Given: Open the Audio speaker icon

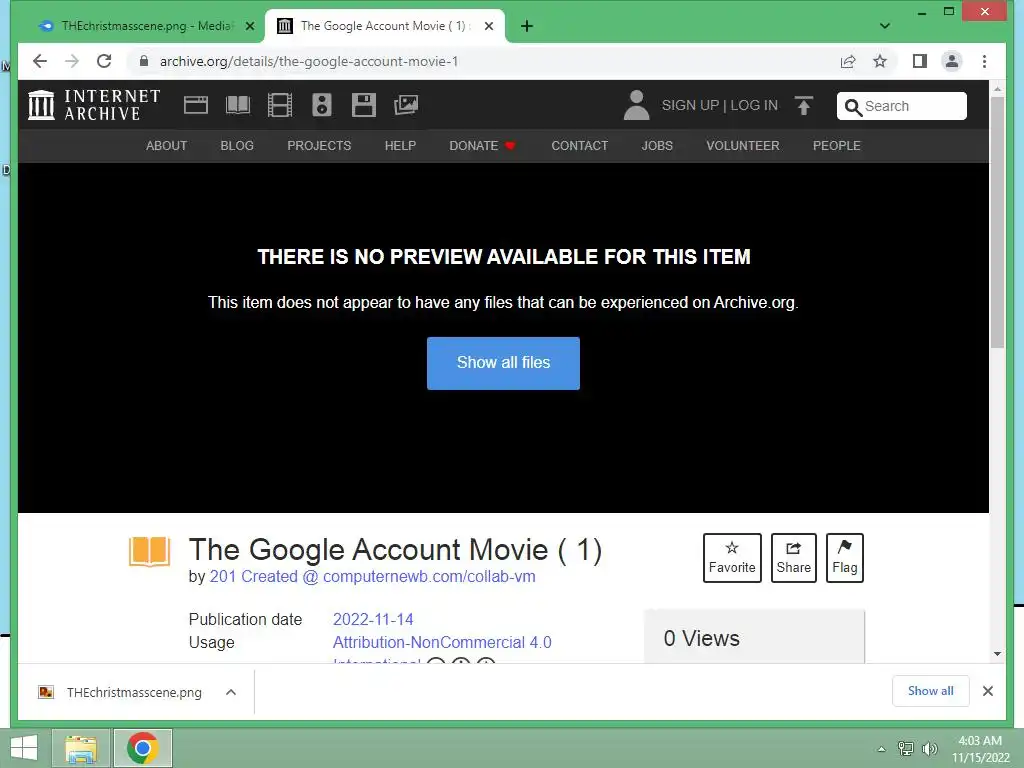Looking at the screenshot, I should click(322, 105).
